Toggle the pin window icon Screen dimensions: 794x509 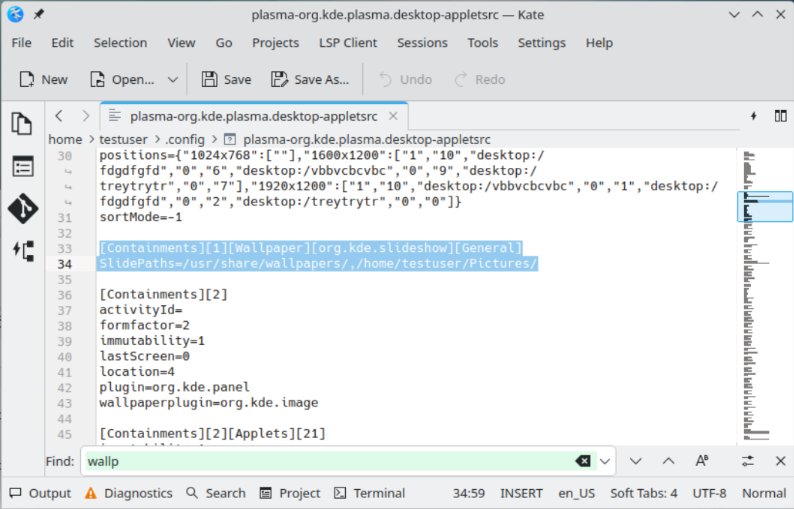point(38,14)
